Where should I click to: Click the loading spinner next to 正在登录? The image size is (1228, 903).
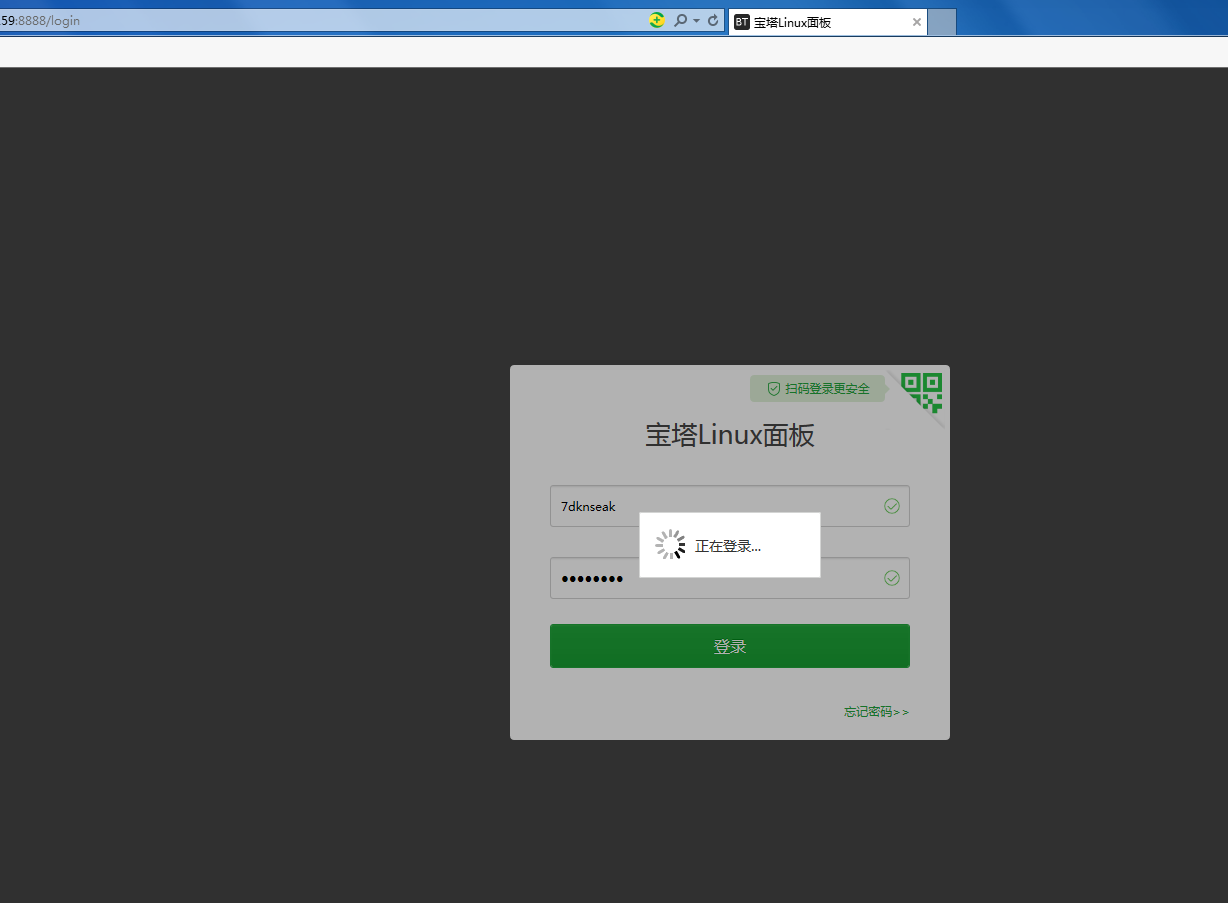coord(669,544)
